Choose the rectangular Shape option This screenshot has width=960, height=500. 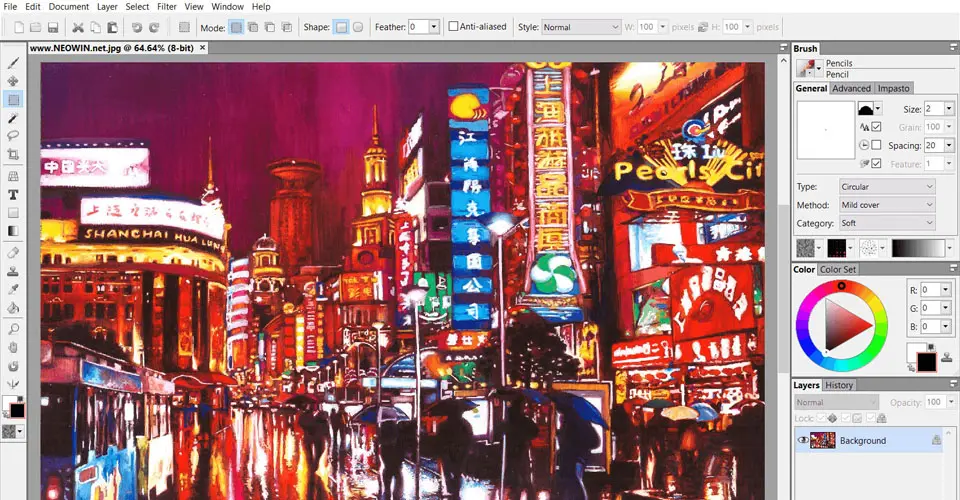342,27
